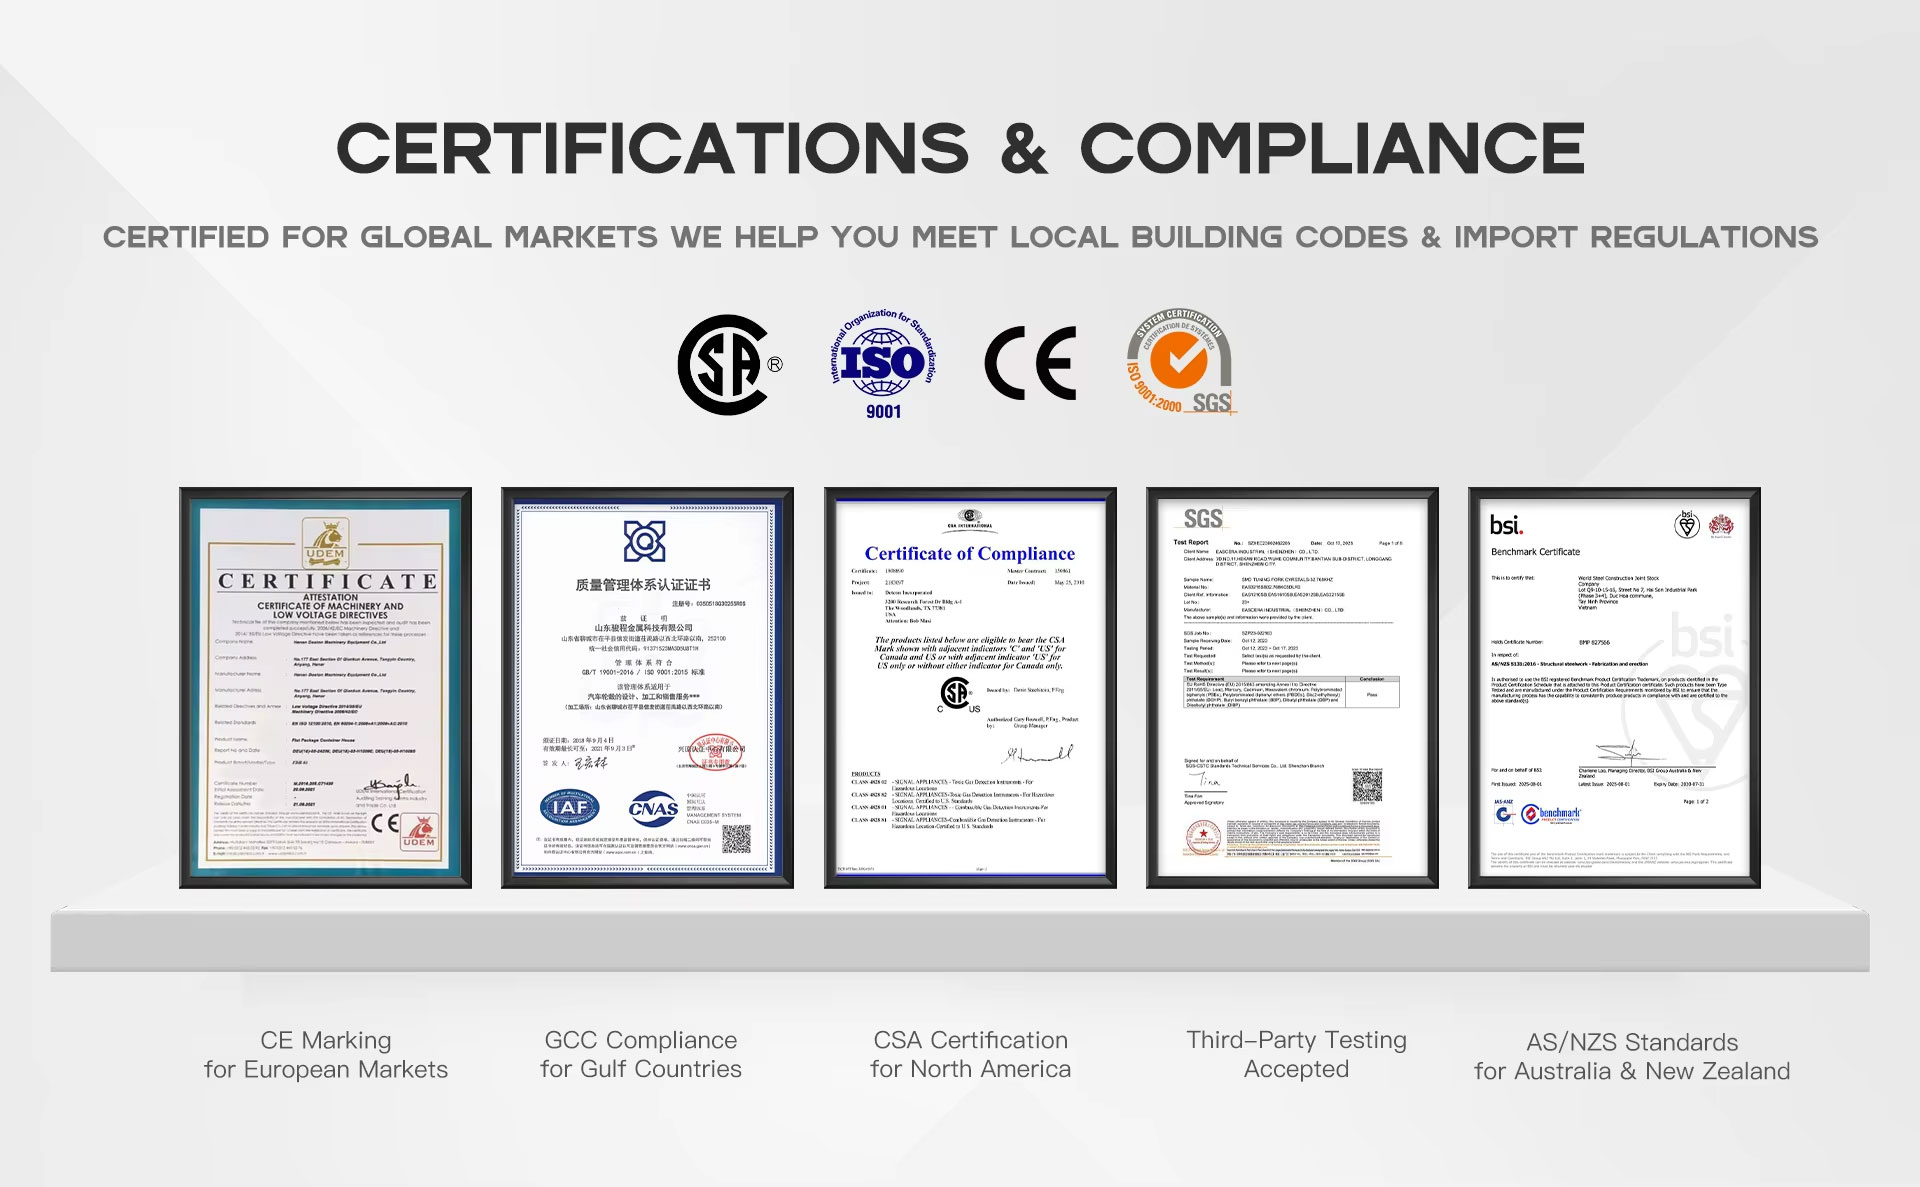
Task: Click the red UDEM seal at certificate bottom
Action: click(x=419, y=832)
